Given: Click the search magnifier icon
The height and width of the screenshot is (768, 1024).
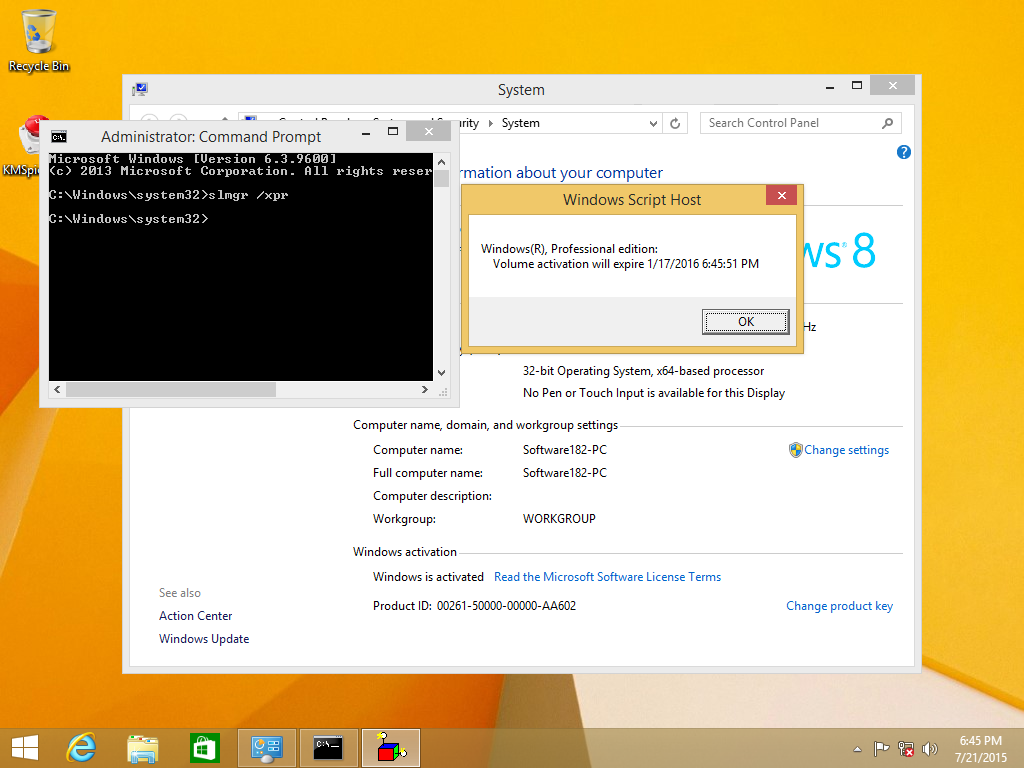Looking at the screenshot, I should 888,123.
